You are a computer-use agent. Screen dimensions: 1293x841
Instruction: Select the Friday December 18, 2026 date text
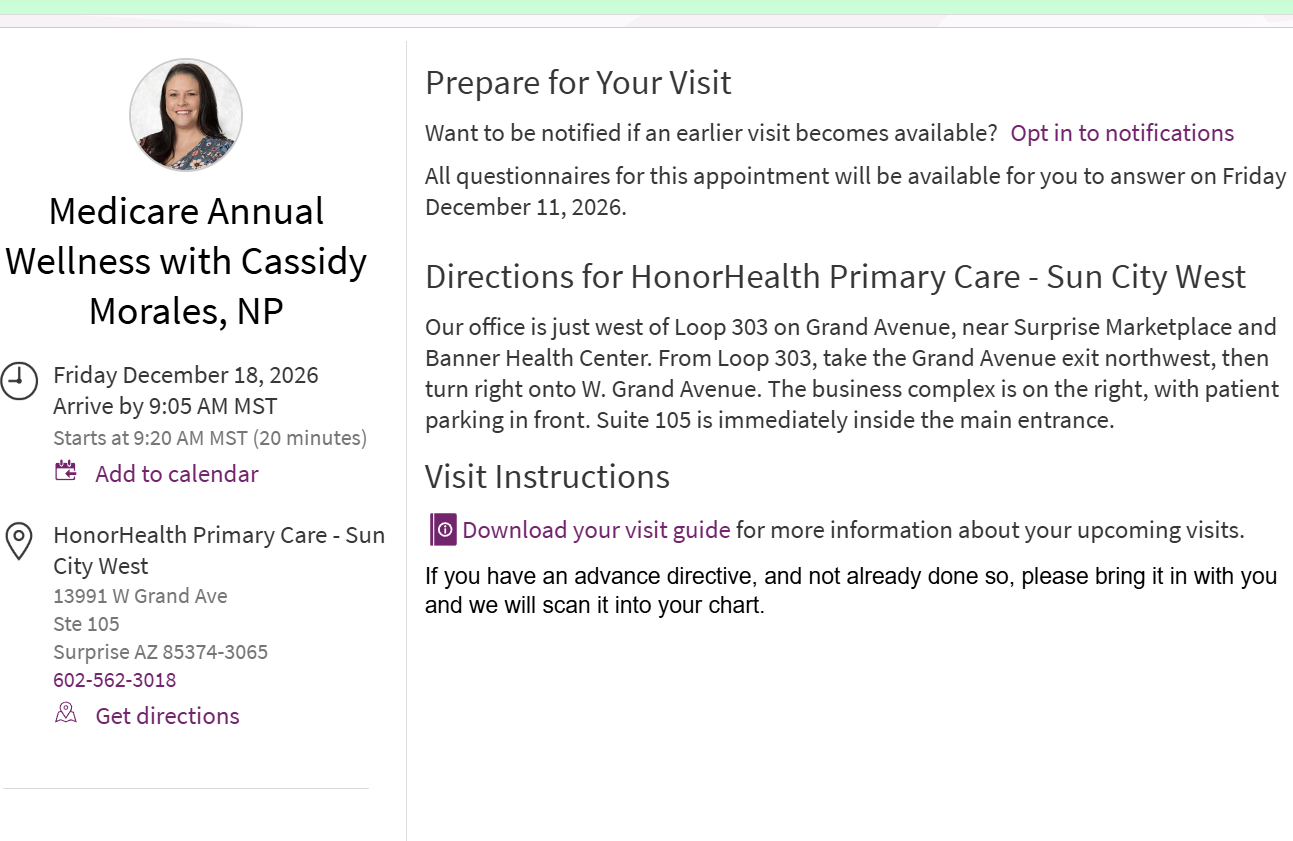tap(186, 375)
